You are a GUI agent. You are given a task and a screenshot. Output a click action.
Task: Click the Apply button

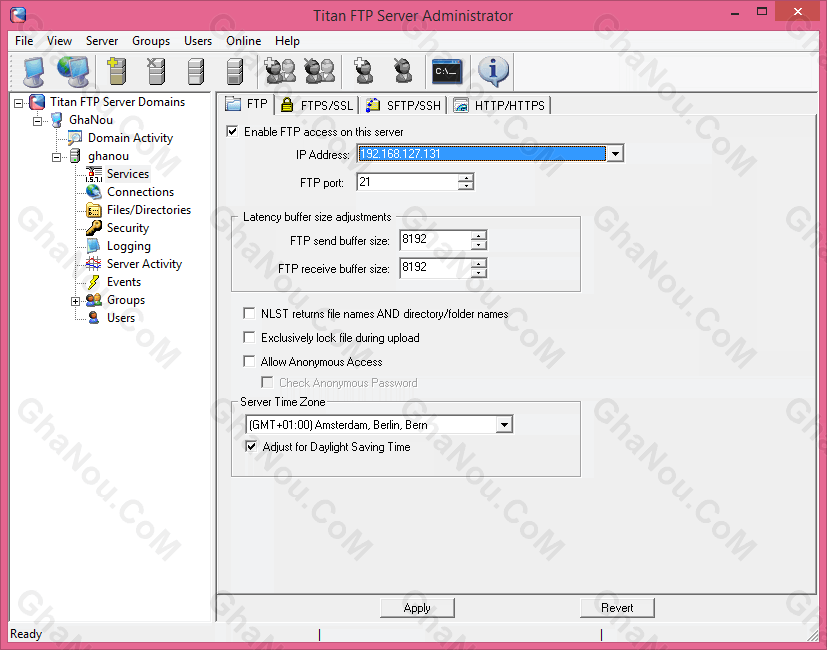417,608
